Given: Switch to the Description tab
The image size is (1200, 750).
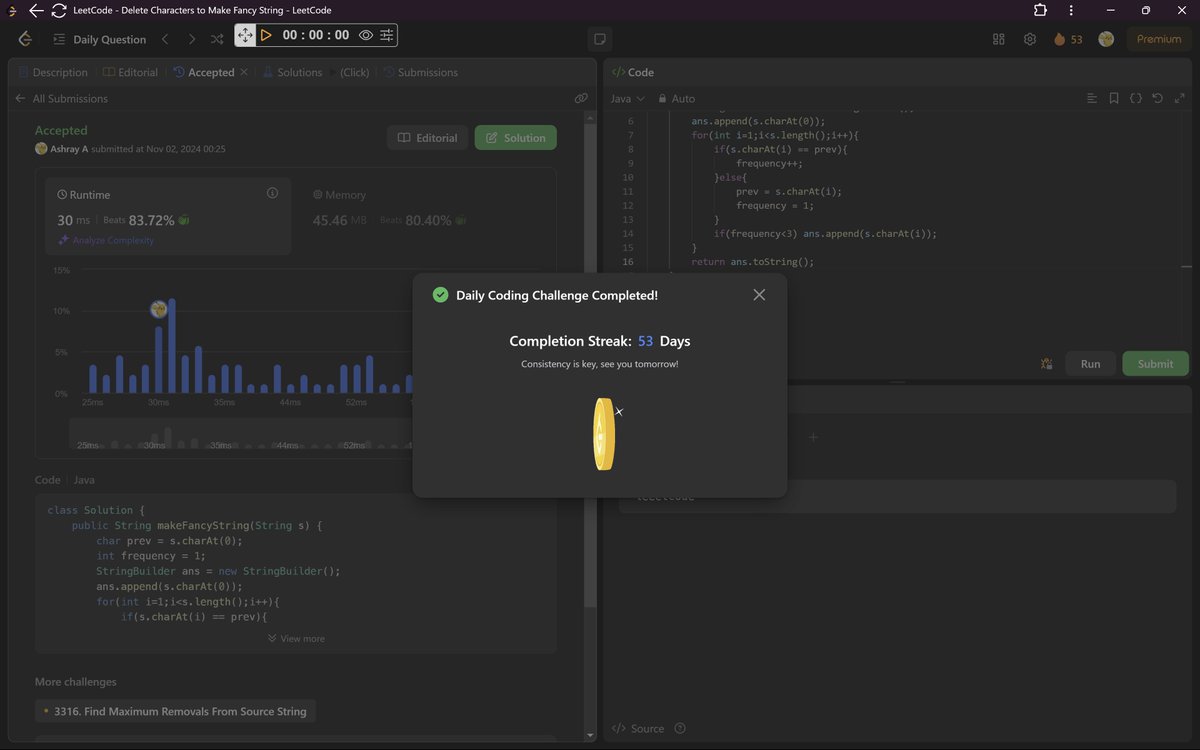Looking at the screenshot, I should (x=52, y=72).
